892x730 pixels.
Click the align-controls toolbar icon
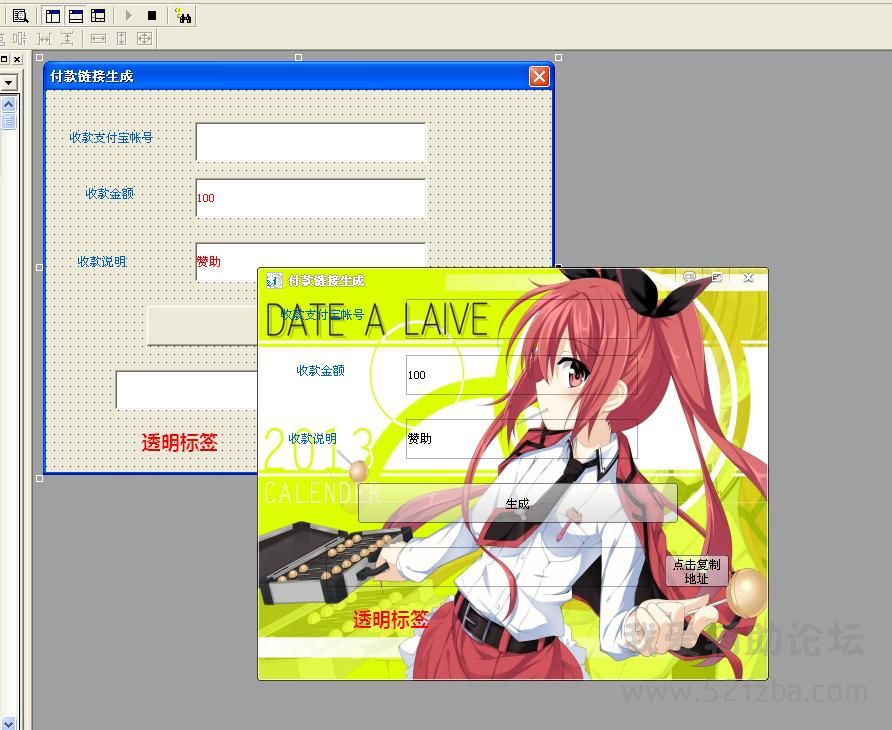[x=20, y=39]
